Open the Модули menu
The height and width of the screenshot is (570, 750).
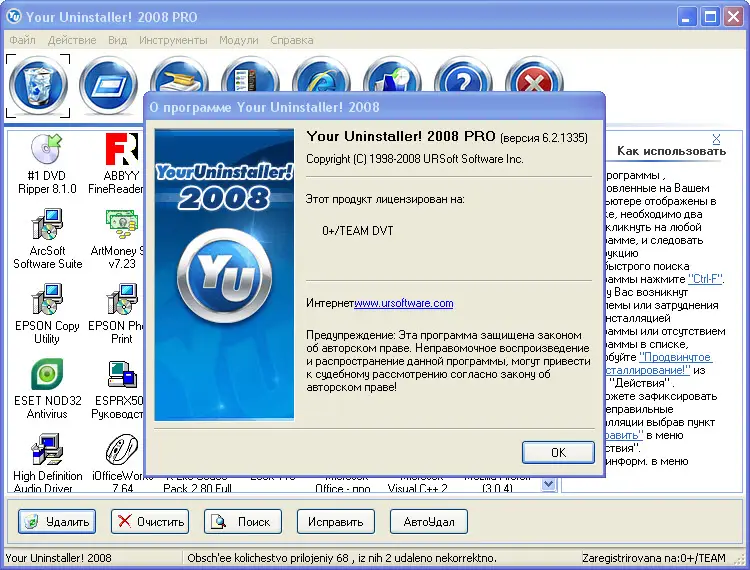pos(239,40)
